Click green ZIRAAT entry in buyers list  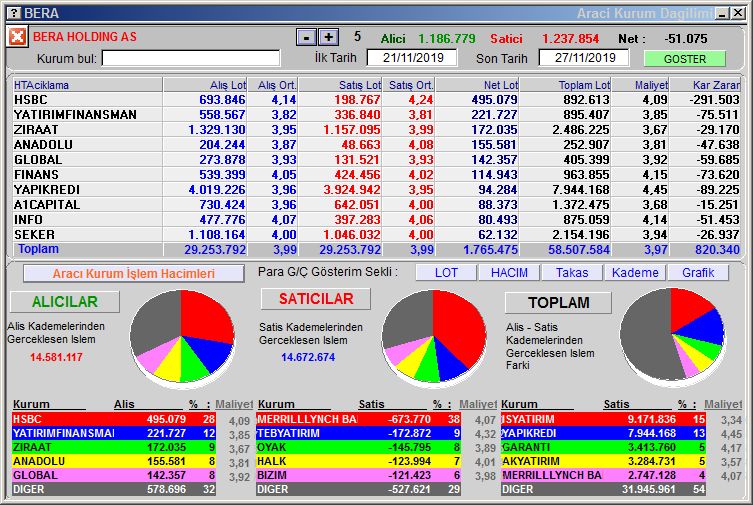pyautogui.click(x=114, y=447)
